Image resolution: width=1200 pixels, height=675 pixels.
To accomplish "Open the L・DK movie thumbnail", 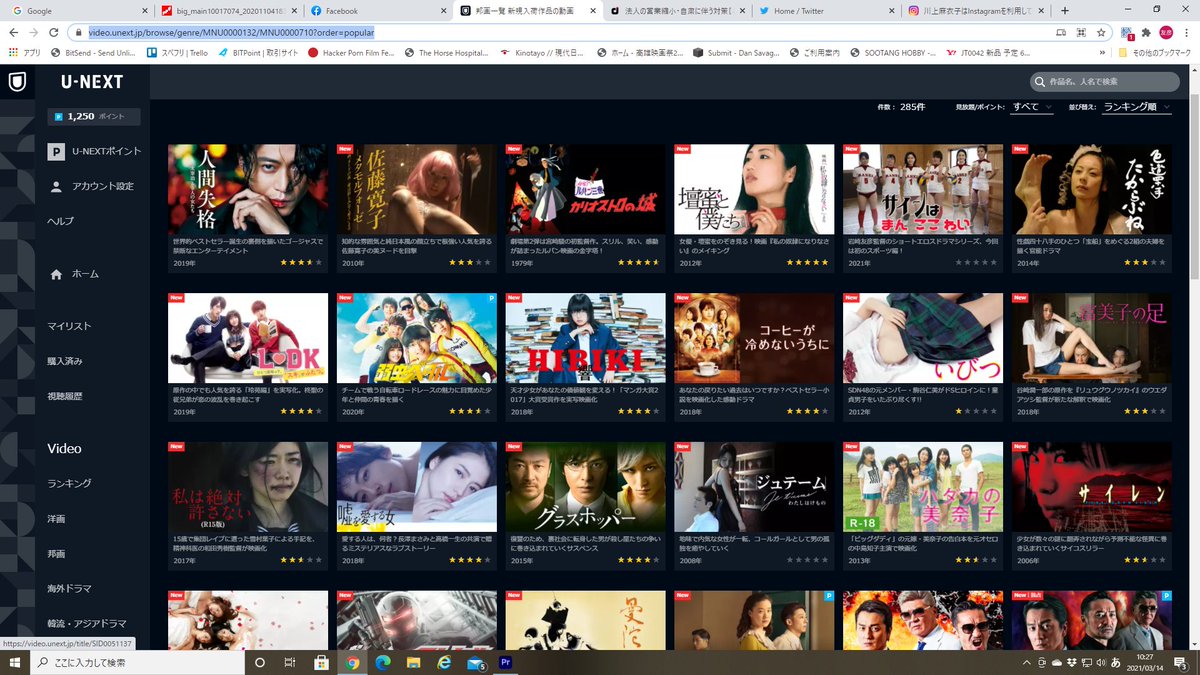I will 248,338.
